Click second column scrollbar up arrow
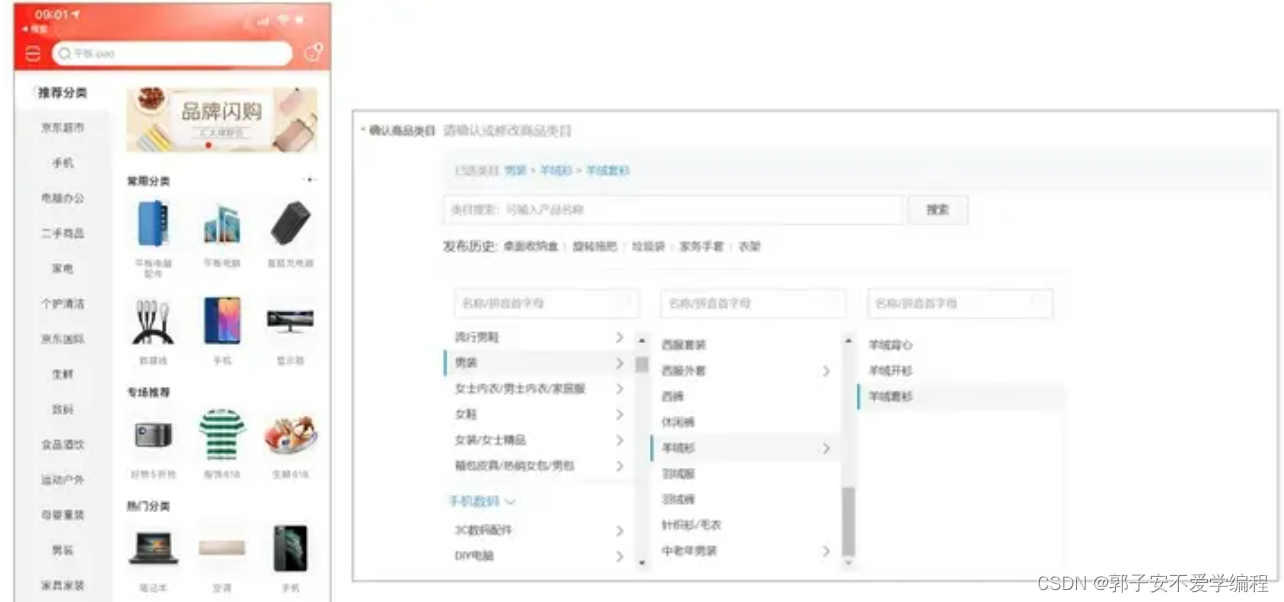The image size is (1284, 602). [x=849, y=342]
